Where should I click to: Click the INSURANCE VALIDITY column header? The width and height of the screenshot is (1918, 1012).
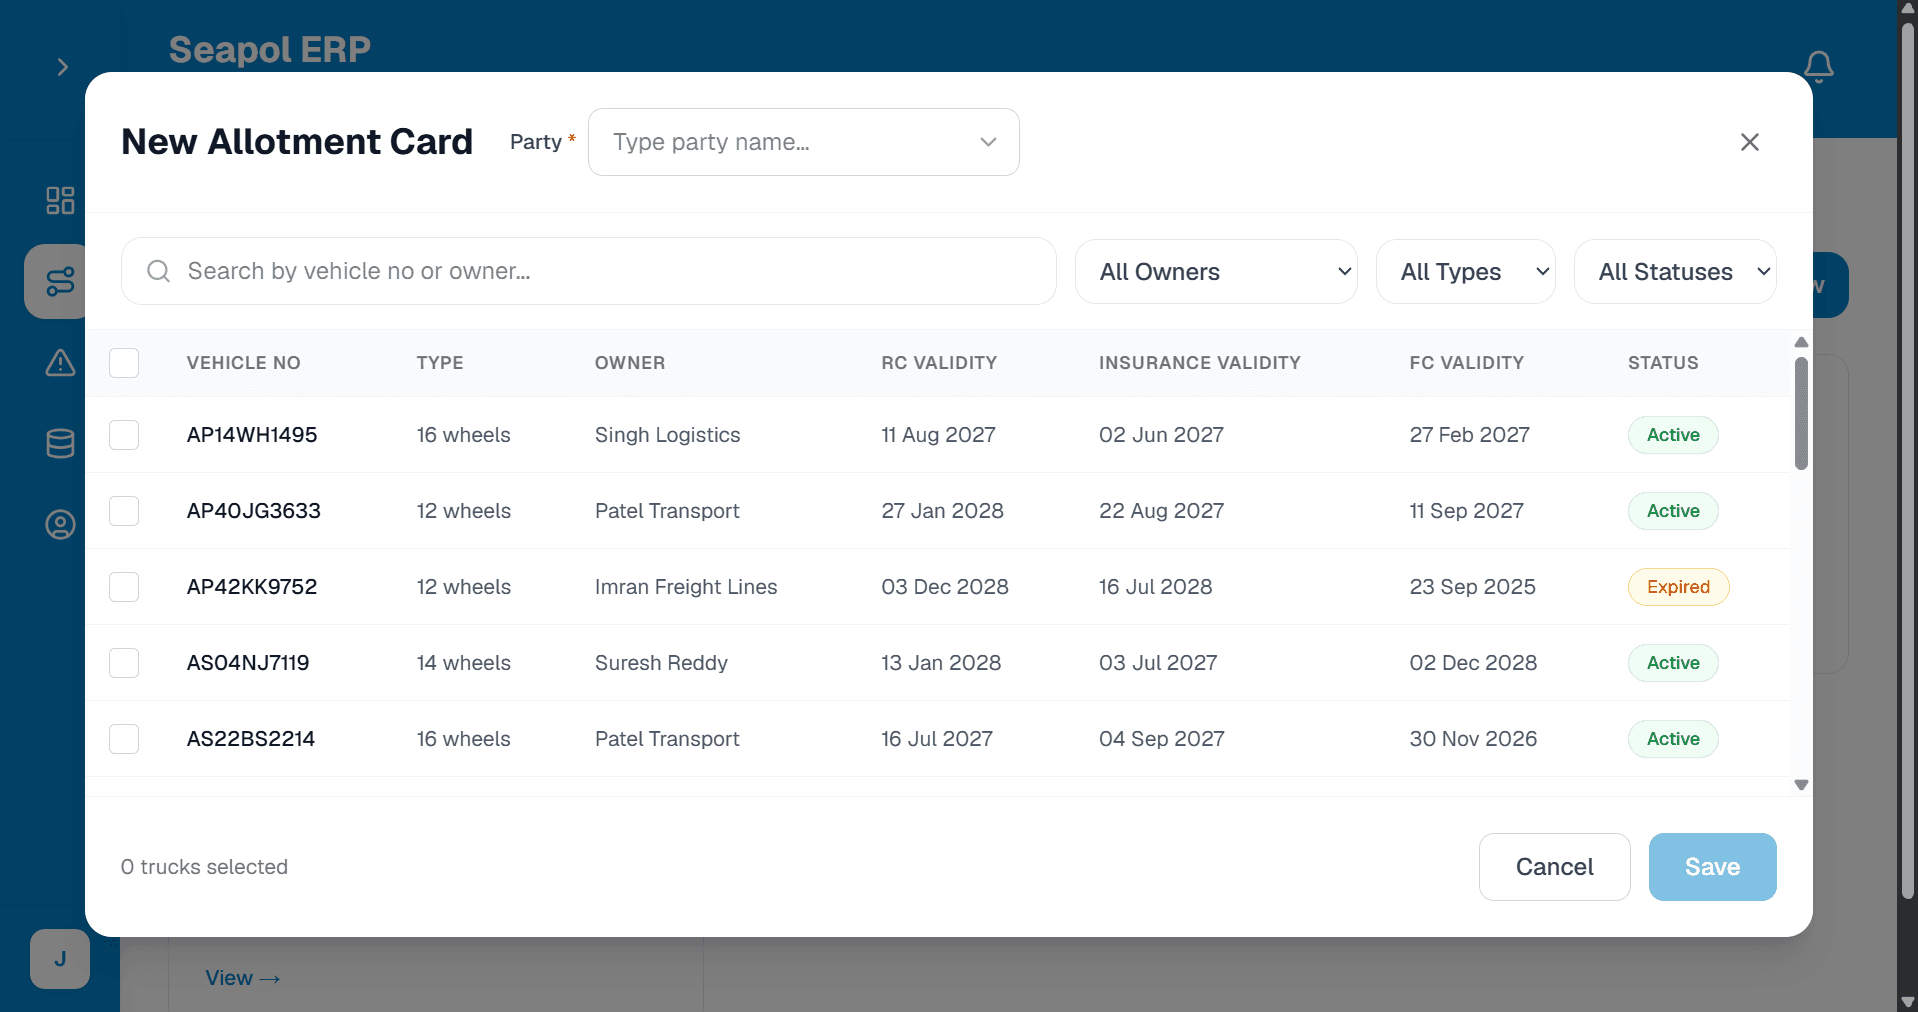point(1199,363)
